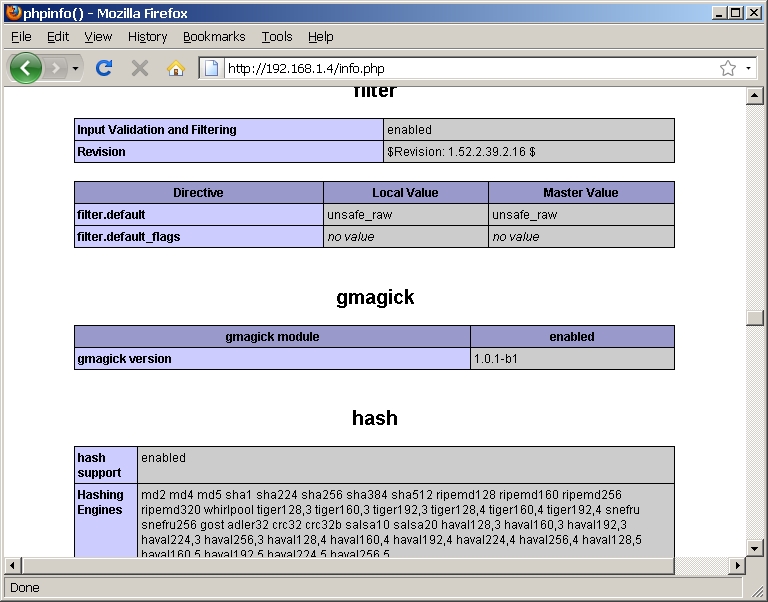Open the Bookmarks menu

coord(214,37)
